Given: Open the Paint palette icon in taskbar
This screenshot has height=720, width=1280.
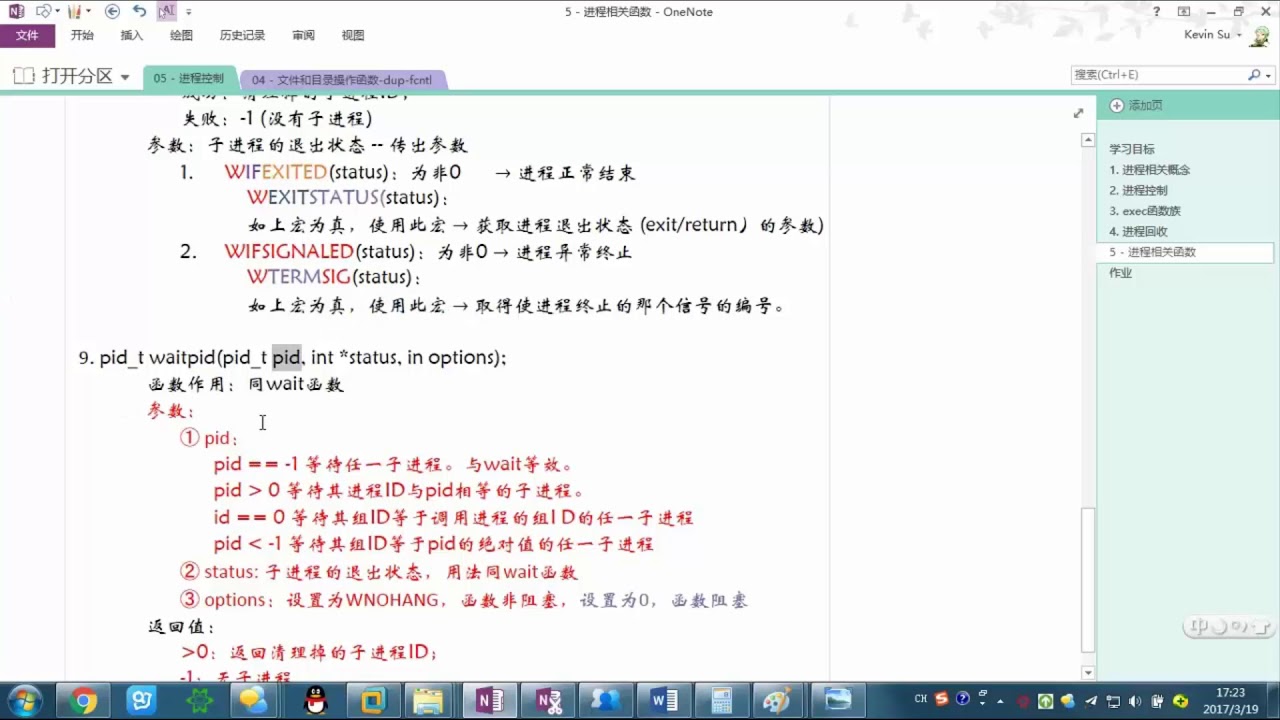Looking at the screenshot, I should coord(777,701).
